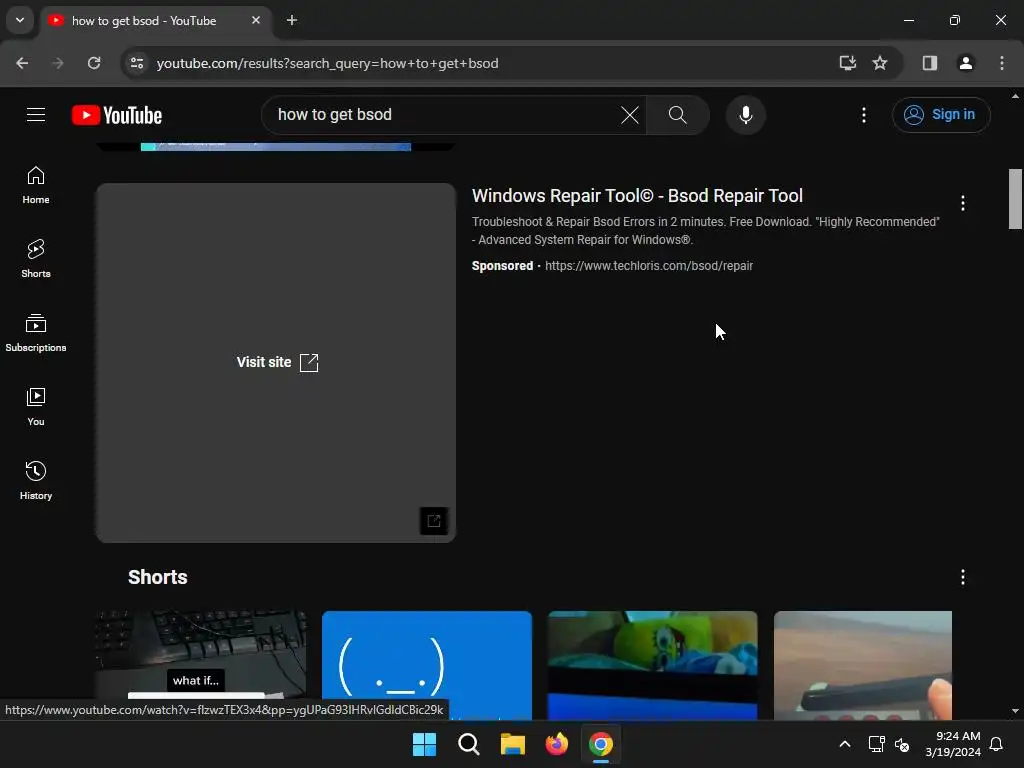Click the scrollbar down arrow
The image size is (1024, 768).
pyautogui.click(x=1015, y=711)
